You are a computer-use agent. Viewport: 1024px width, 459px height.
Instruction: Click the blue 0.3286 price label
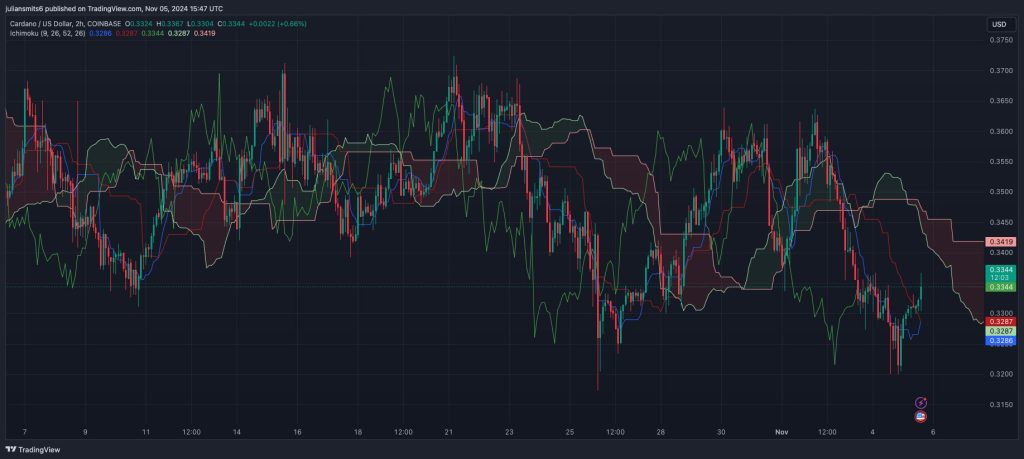pyautogui.click(x=999, y=341)
